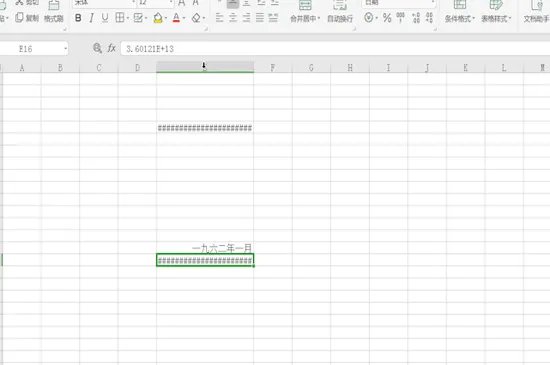The height and width of the screenshot is (365, 550).
Task: Select cell containing 一九六二年一月
Action: pos(205,248)
